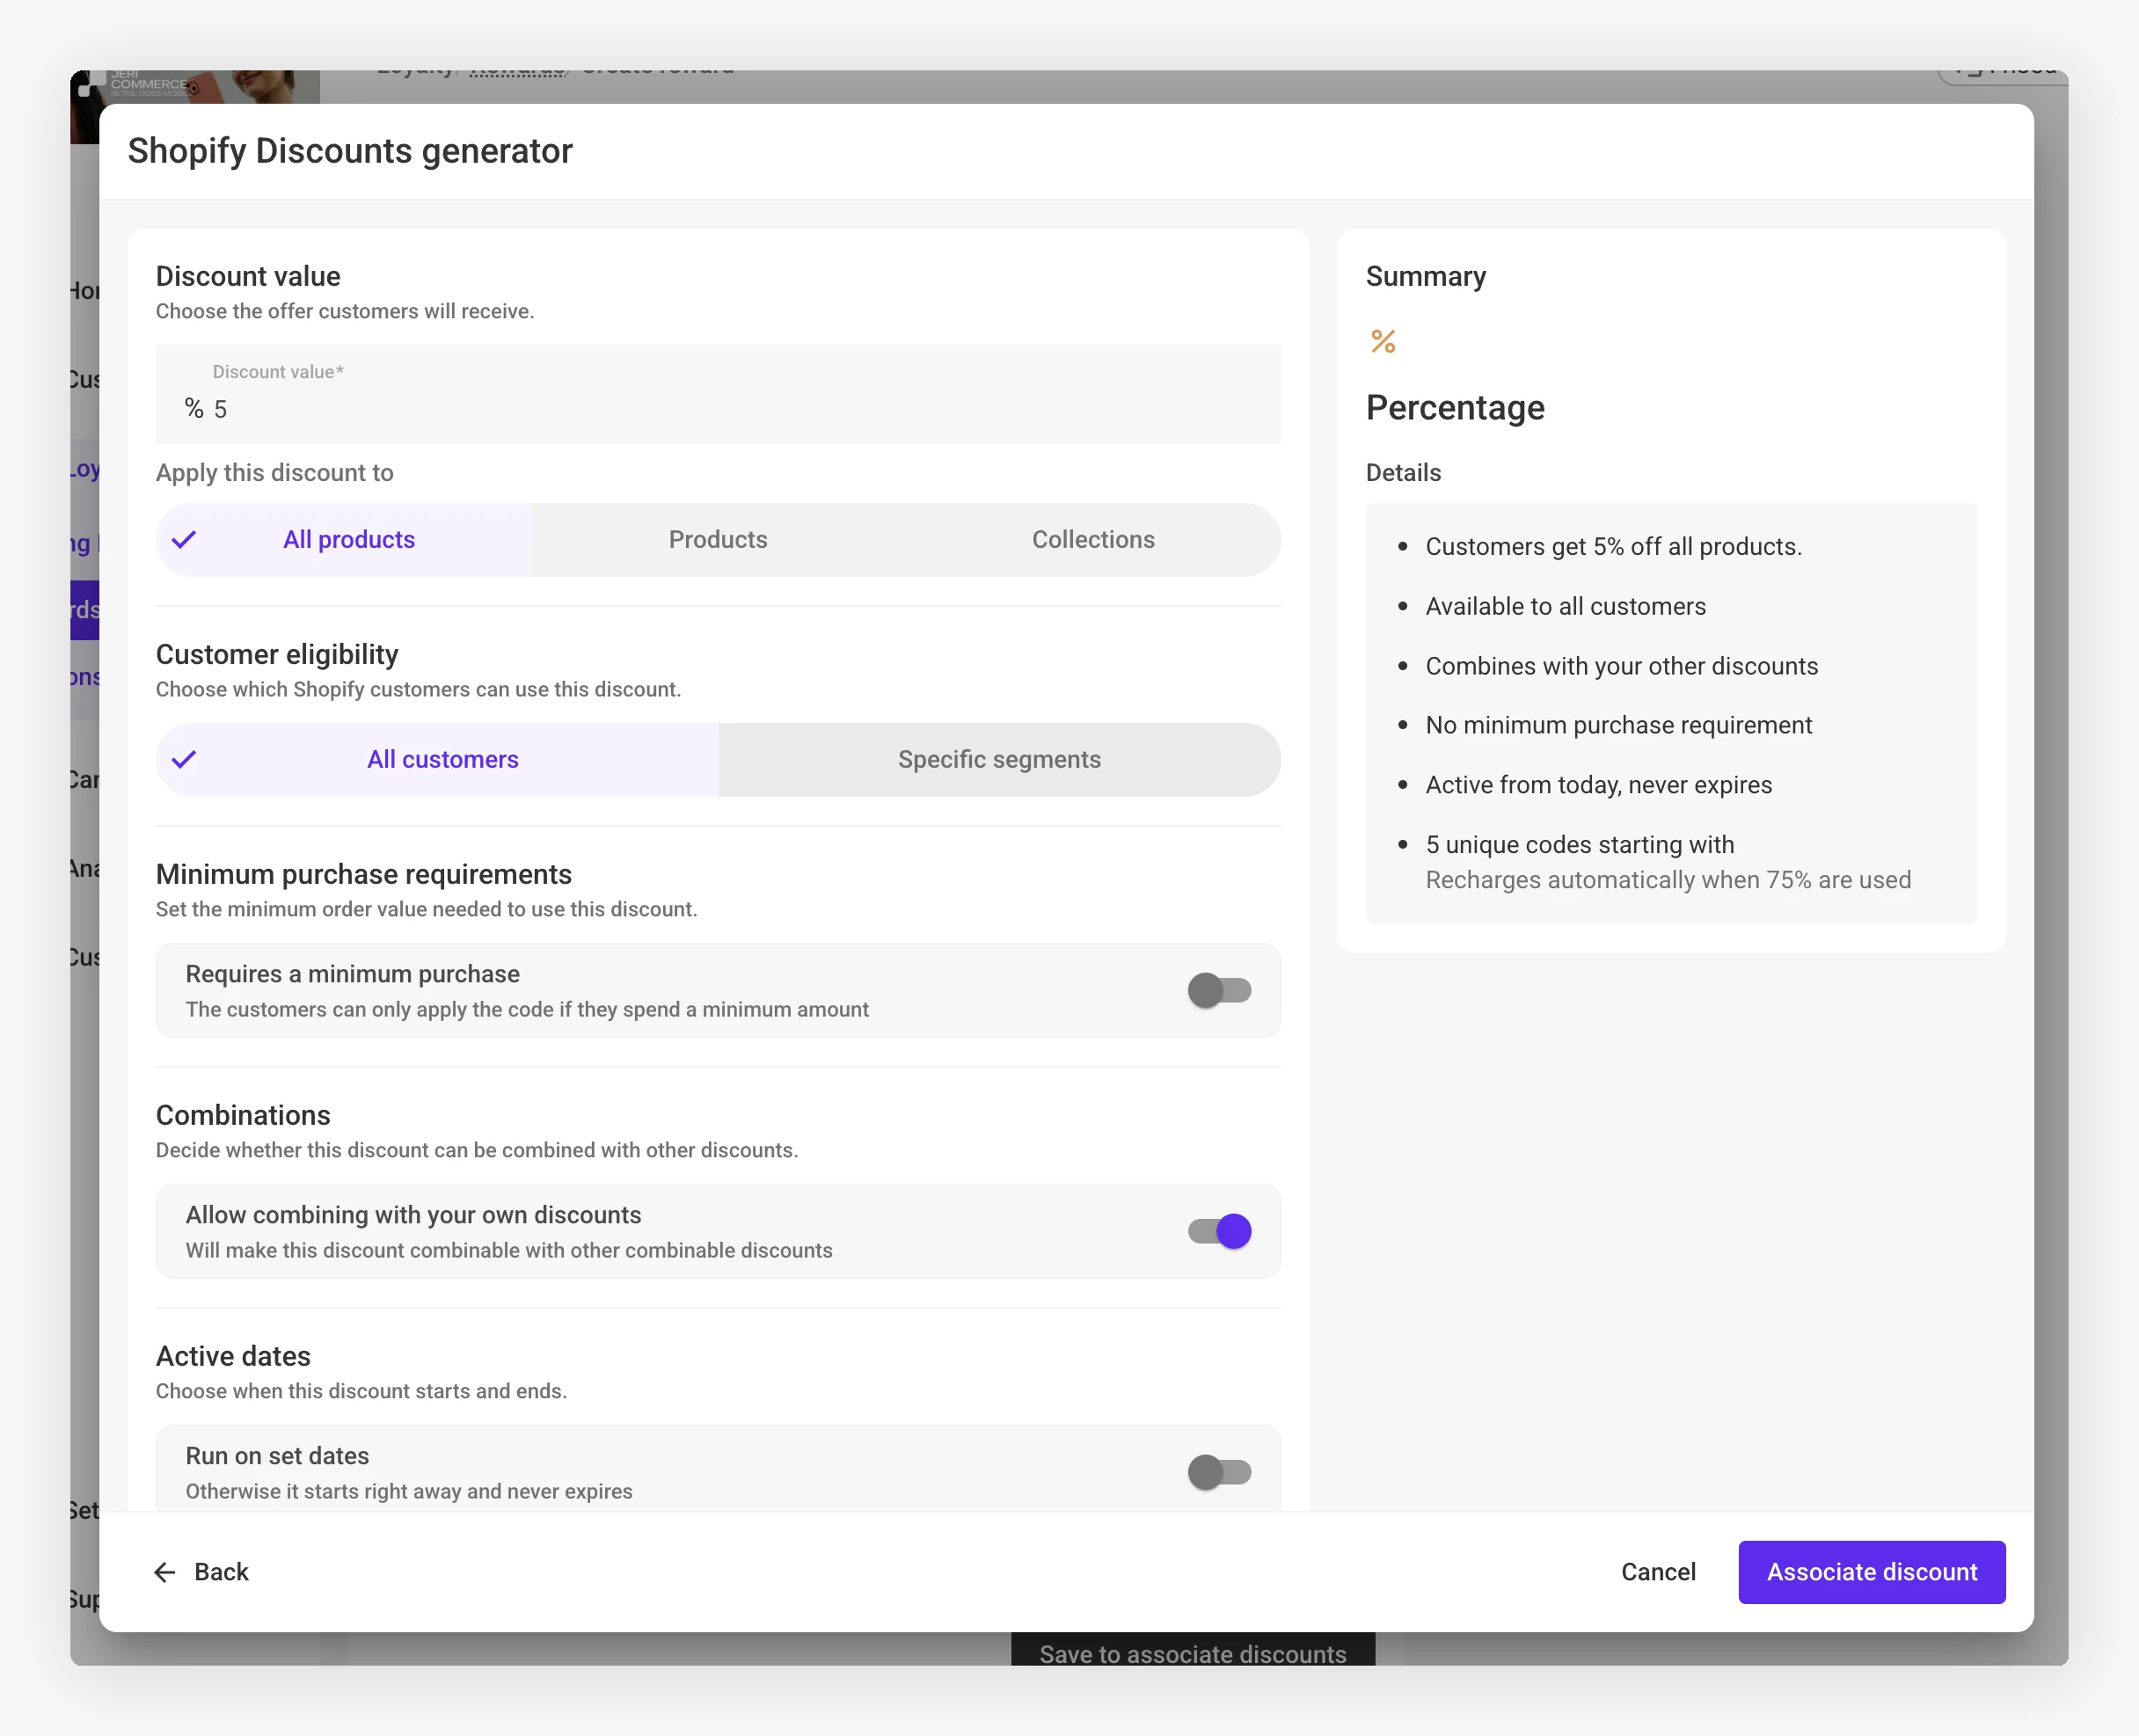Click the Combinations section heading
The width and height of the screenshot is (2139, 1736).
click(x=243, y=1115)
